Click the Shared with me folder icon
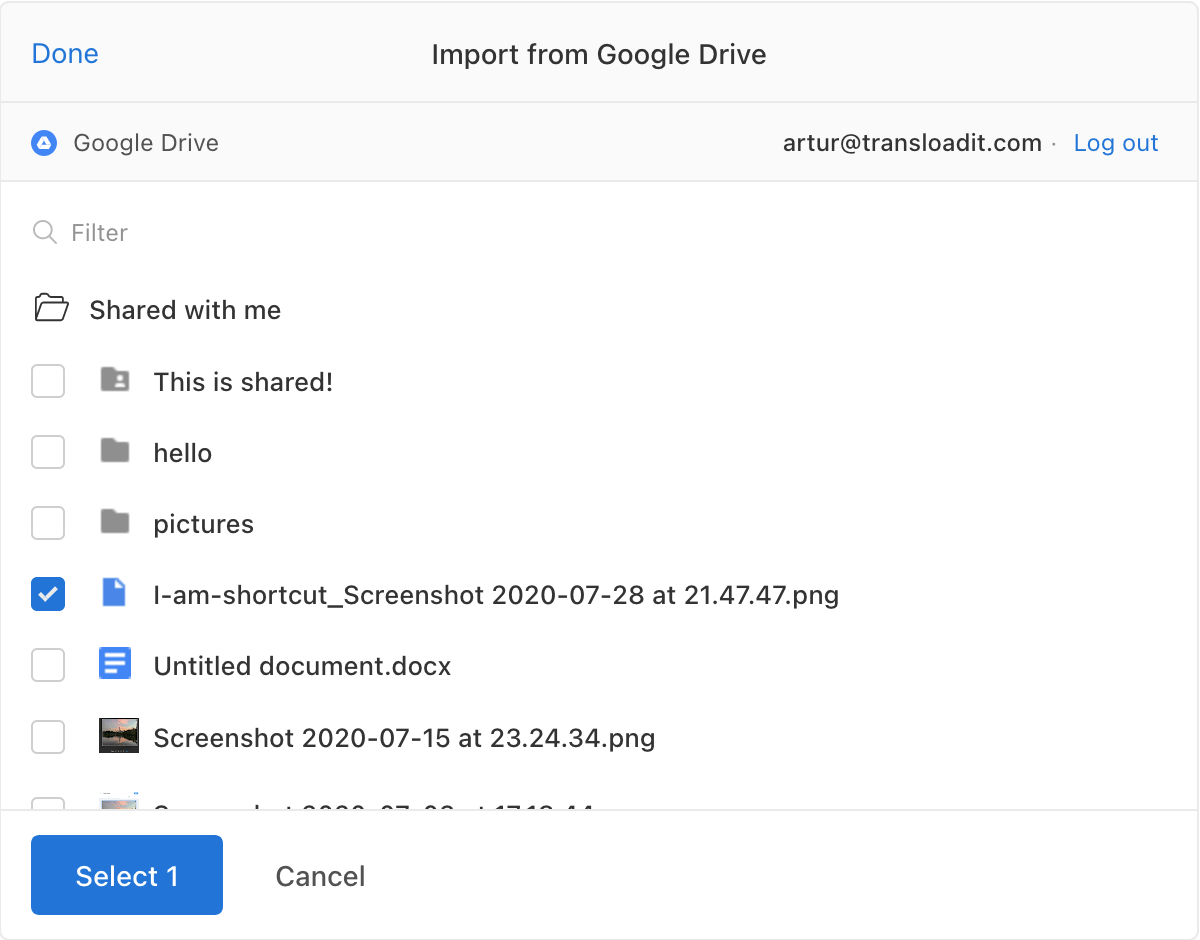The height and width of the screenshot is (940, 1200). click(51, 308)
